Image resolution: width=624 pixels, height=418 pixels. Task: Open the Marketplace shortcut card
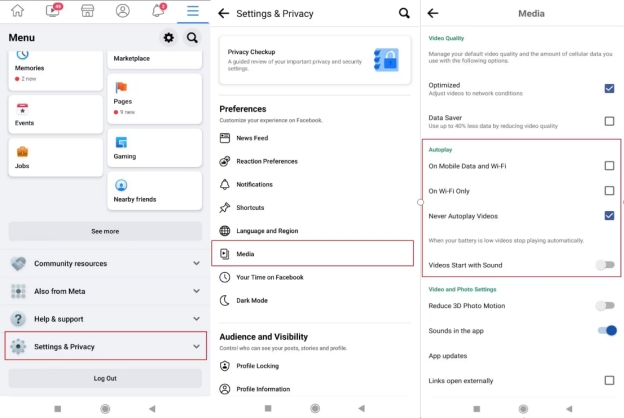pos(154,60)
